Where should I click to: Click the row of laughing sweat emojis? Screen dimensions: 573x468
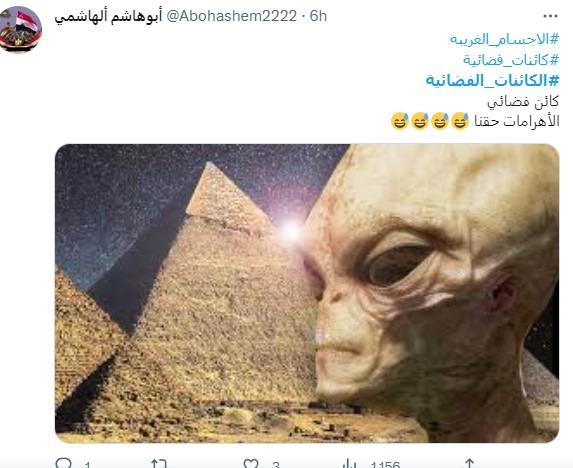(x=430, y=121)
